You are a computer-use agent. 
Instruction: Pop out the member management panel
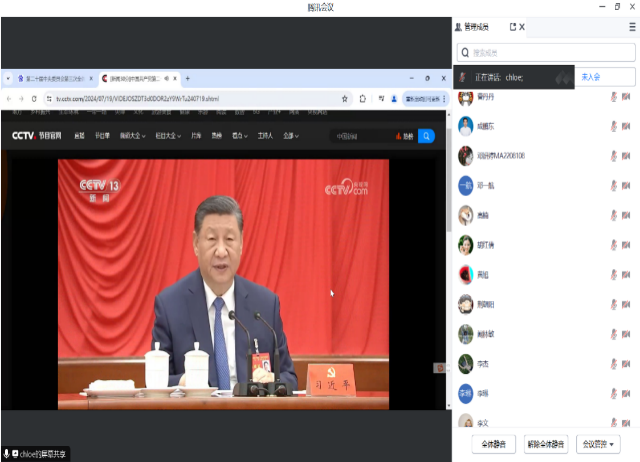pyautogui.click(x=513, y=27)
